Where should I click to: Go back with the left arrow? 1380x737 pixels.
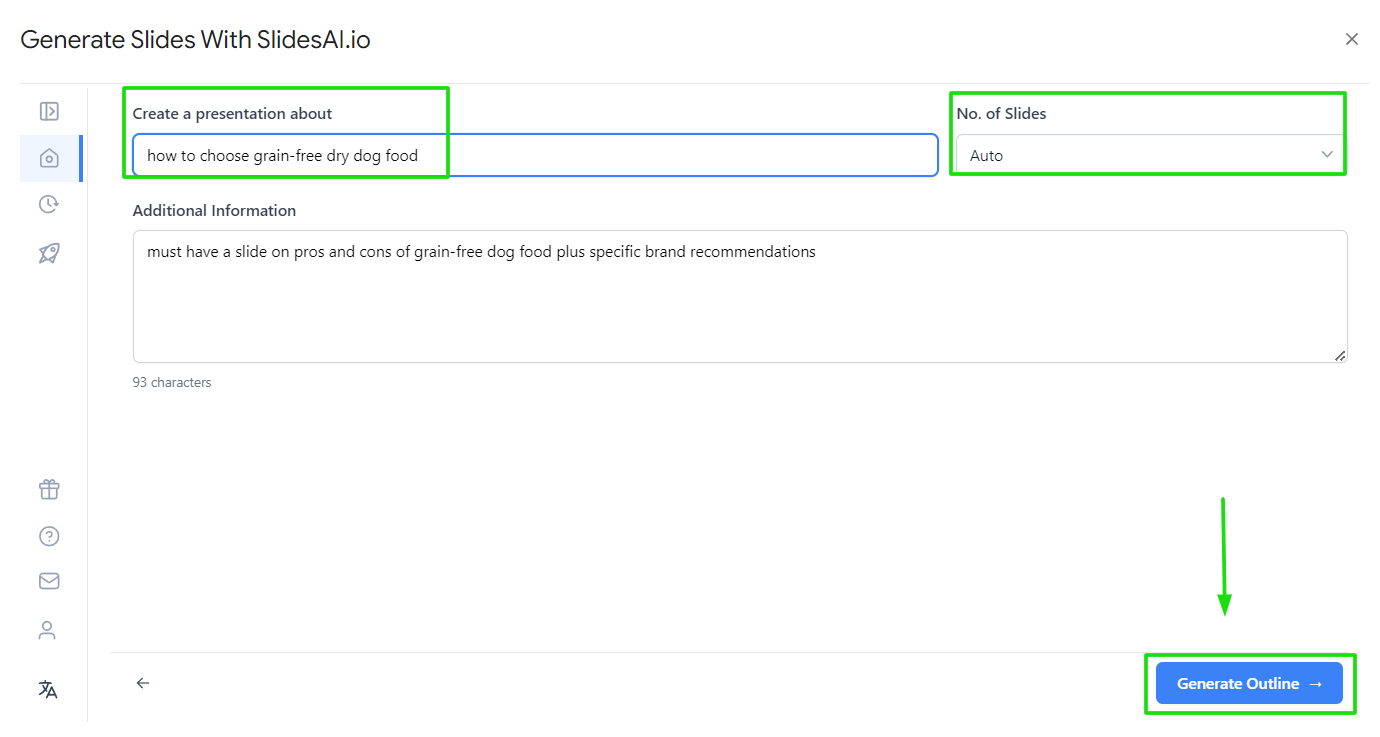(x=143, y=683)
